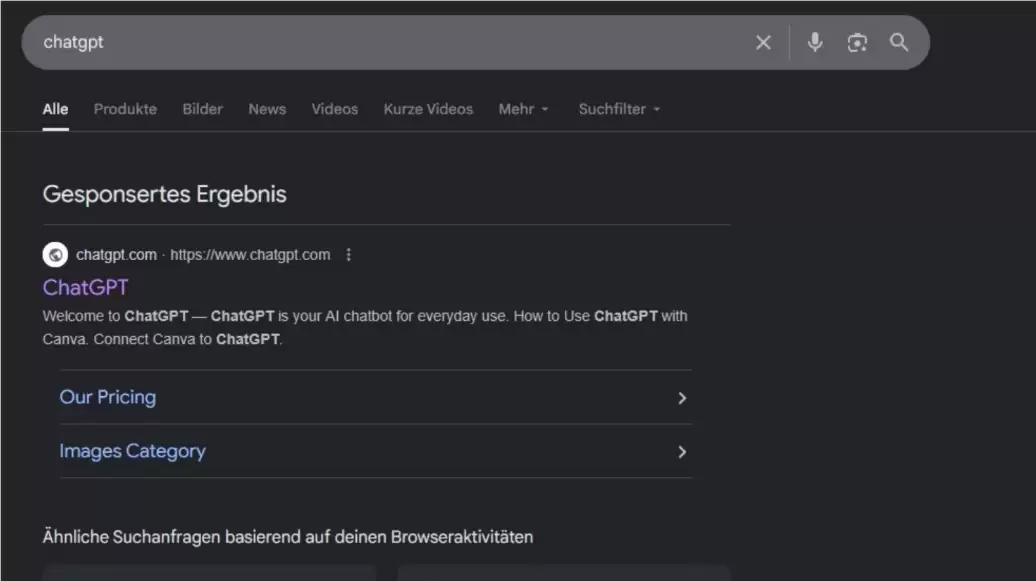Open search by image camera icon
This screenshot has width=1036, height=581.
[857, 43]
